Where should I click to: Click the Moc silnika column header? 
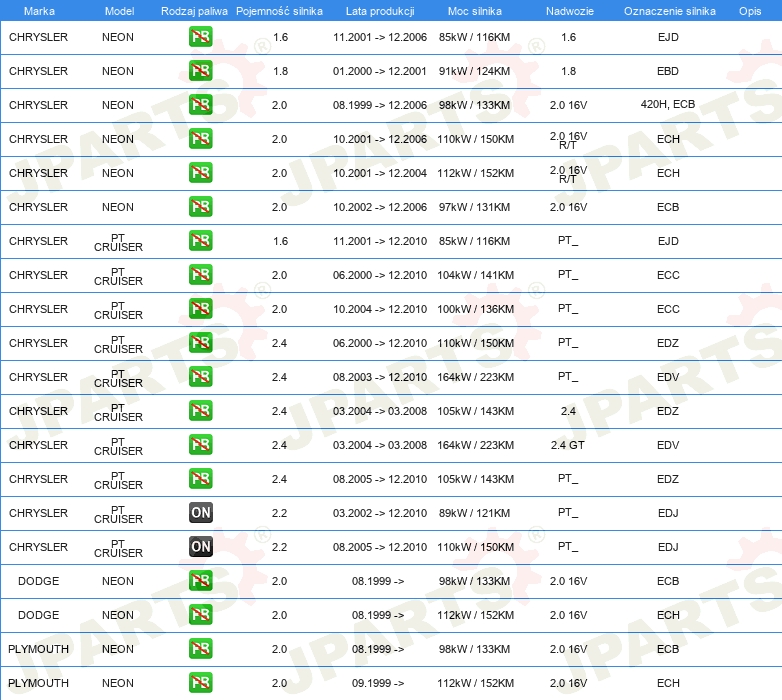click(475, 11)
